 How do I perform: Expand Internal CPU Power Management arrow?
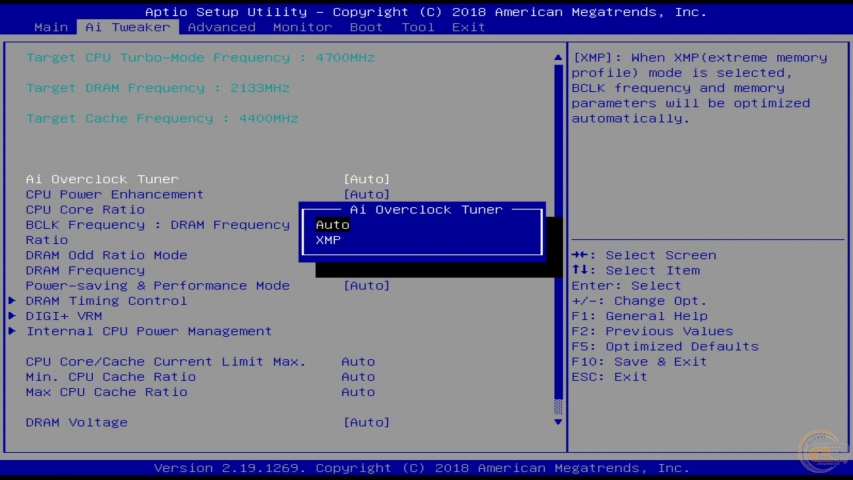(x=13, y=331)
